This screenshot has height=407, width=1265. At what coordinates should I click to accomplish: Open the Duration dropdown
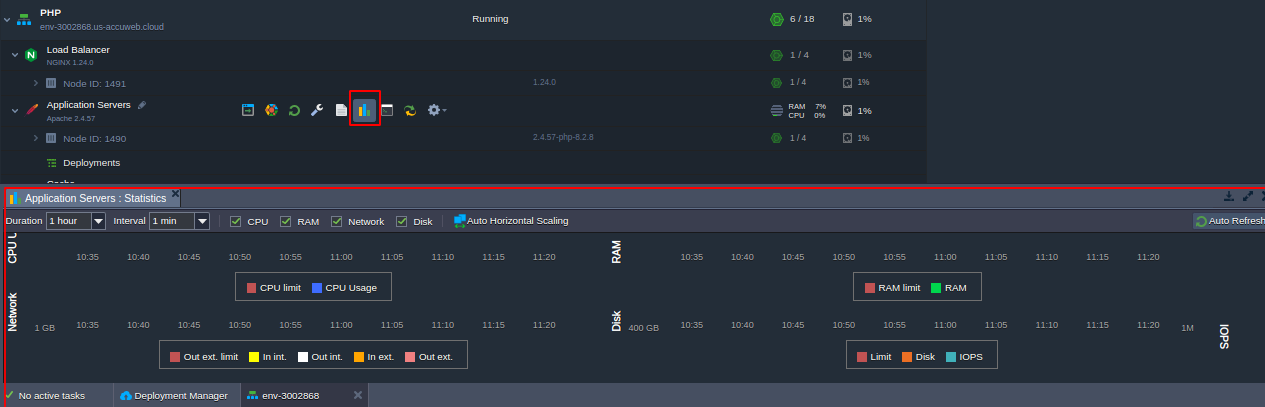coord(98,221)
